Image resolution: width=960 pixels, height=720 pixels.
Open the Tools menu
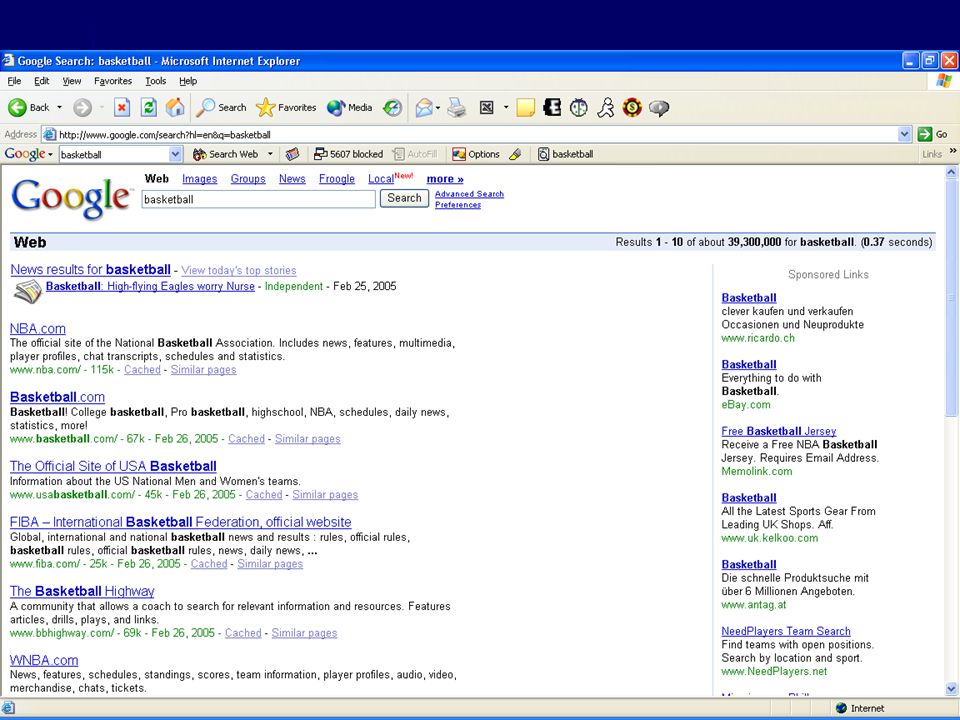tap(156, 81)
